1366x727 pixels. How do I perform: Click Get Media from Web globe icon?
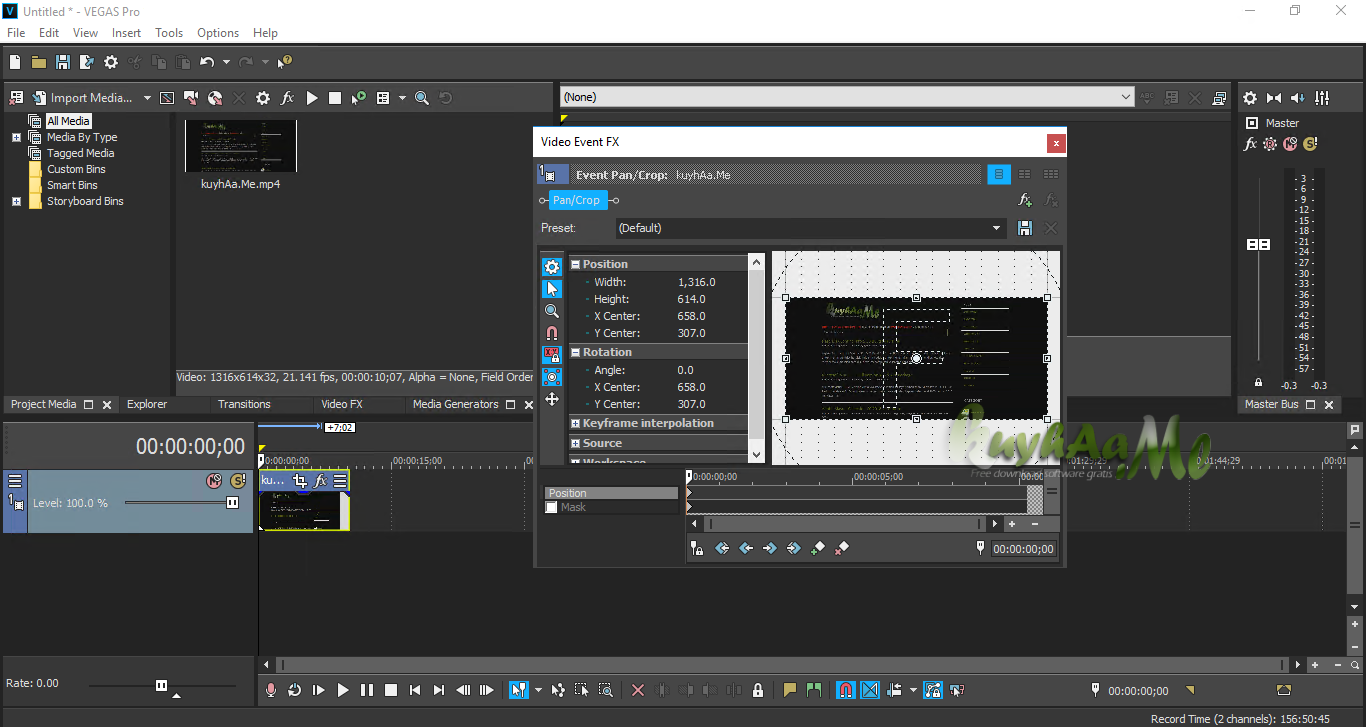[215, 98]
